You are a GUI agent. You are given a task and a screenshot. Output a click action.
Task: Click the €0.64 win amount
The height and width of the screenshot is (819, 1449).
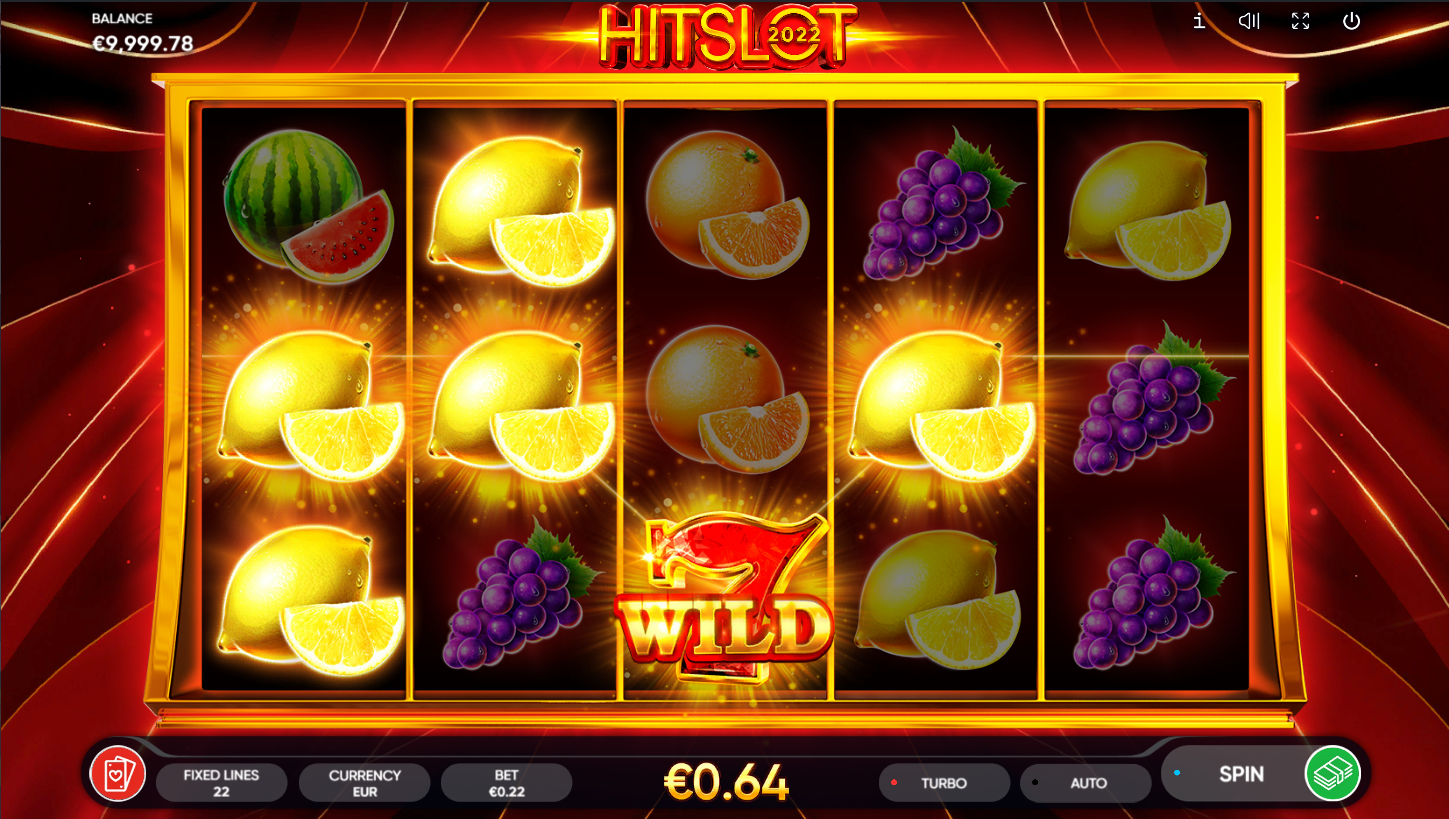726,783
